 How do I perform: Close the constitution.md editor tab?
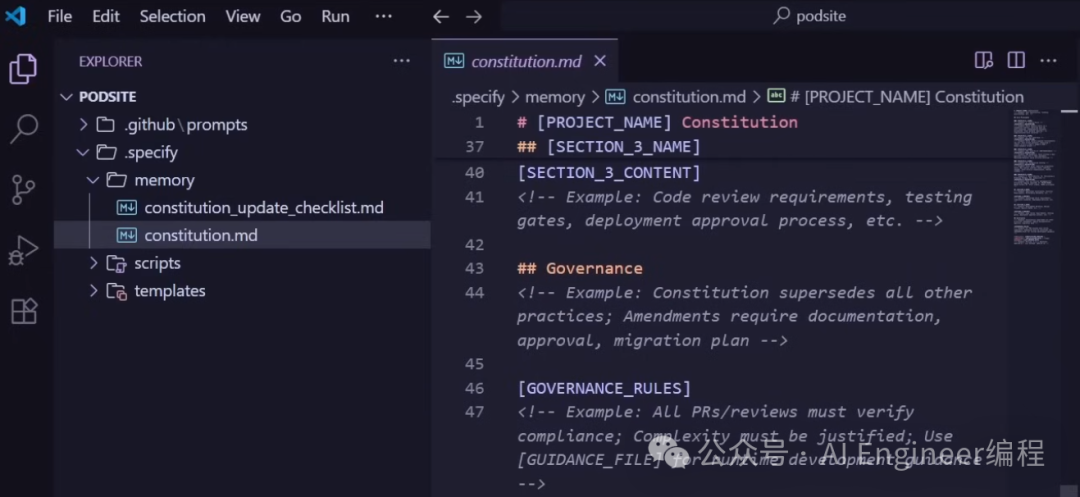[x=600, y=61]
